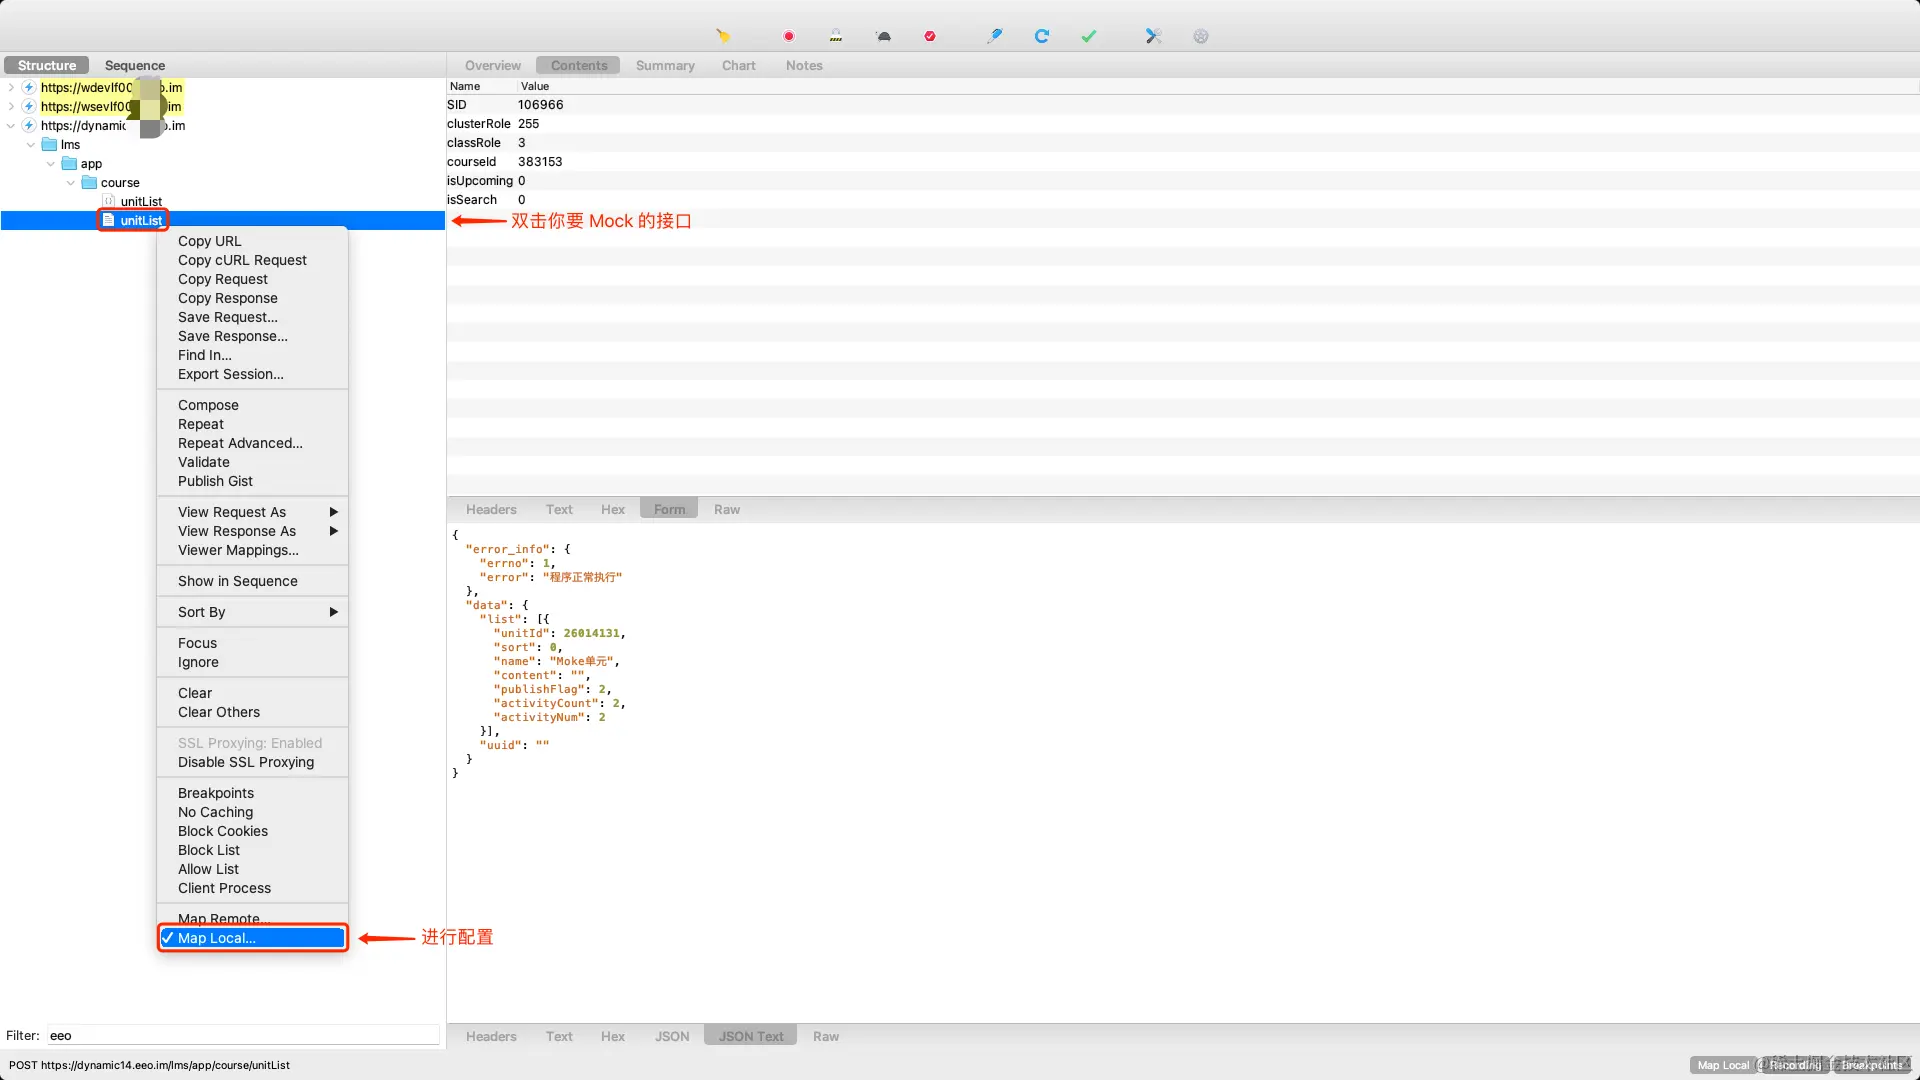This screenshot has width=1920, height=1080.
Task: Choose Disable SSL Proxying
Action: tap(252, 762)
